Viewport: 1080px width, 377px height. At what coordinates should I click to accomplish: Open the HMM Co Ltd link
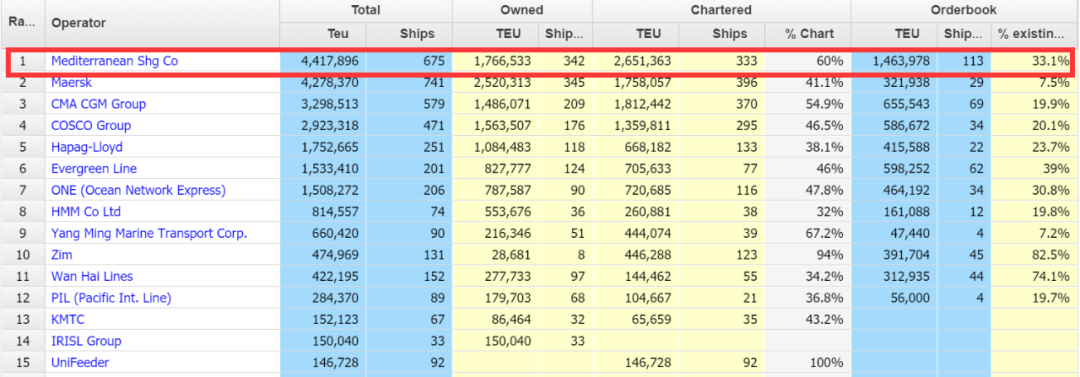tap(86, 212)
